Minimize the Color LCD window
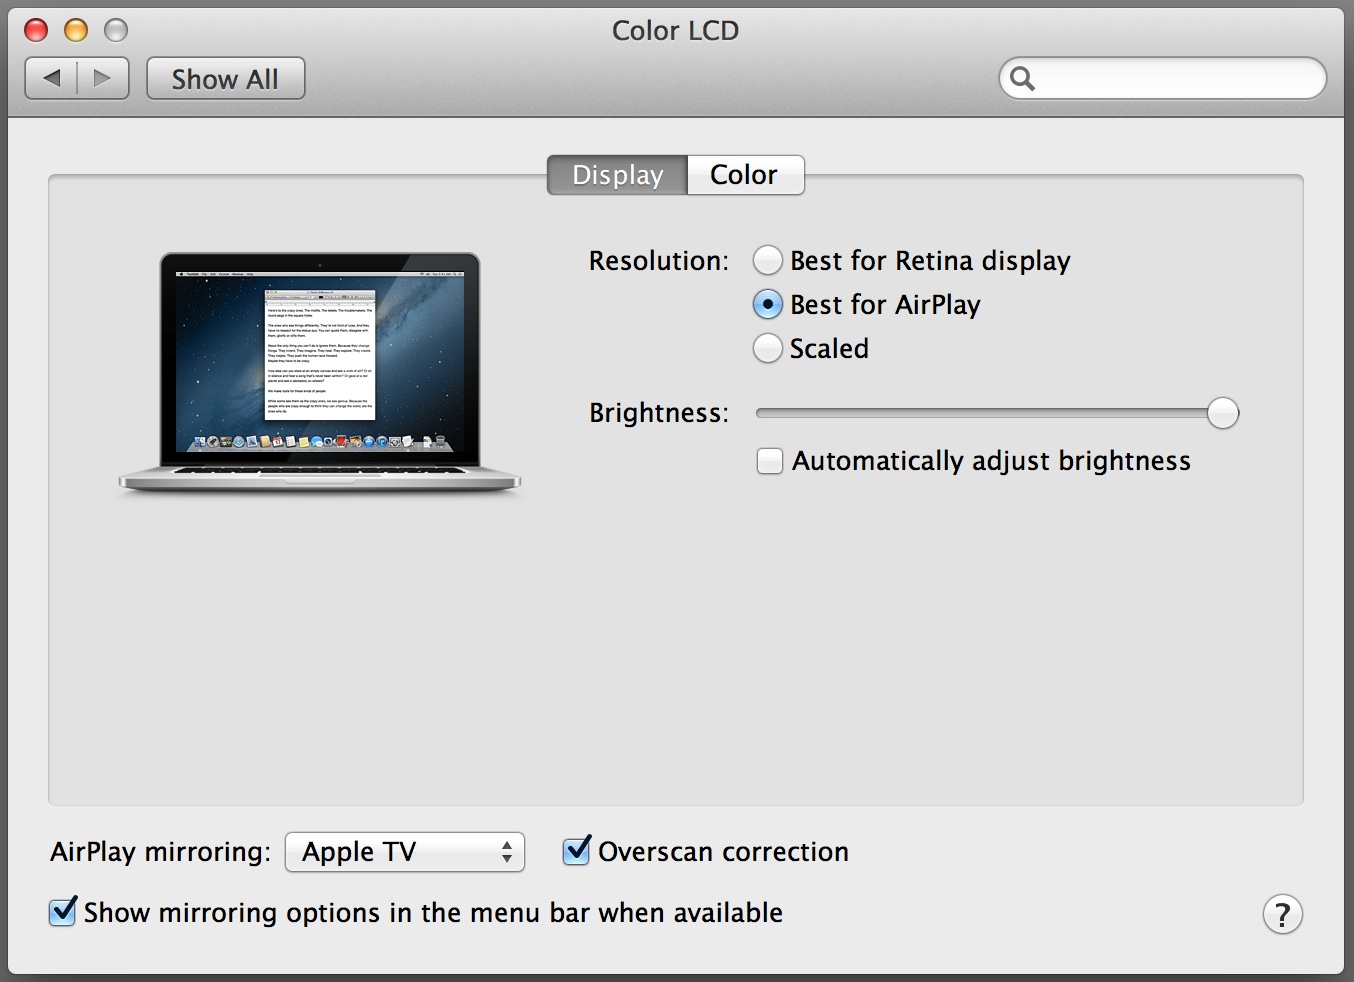 point(76,30)
